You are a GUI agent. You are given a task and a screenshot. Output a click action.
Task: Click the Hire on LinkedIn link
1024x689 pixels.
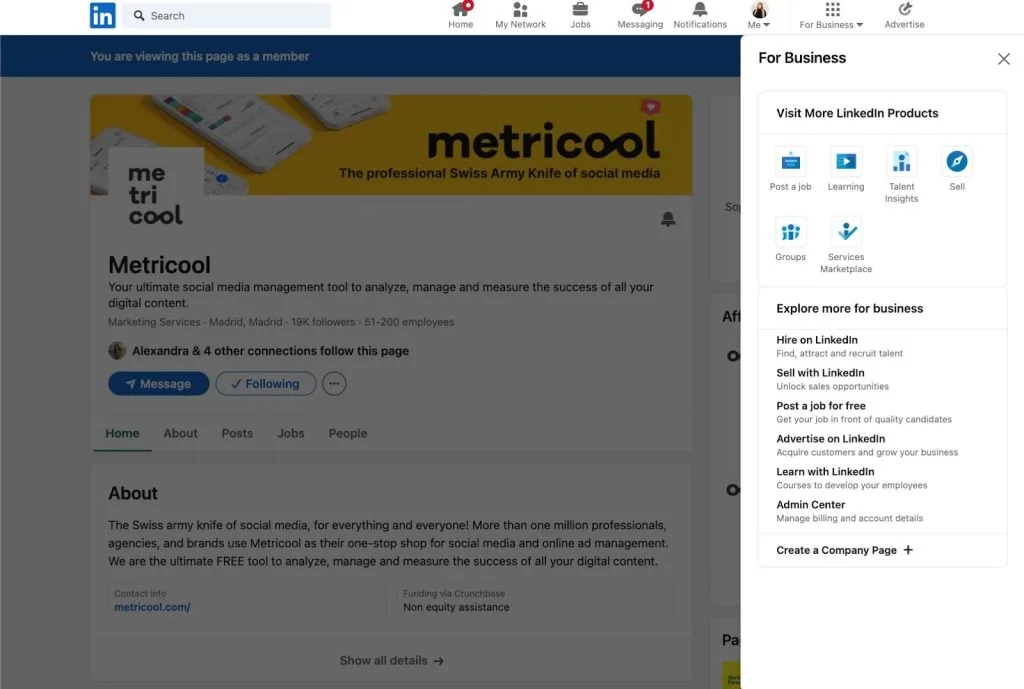[x=816, y=340]
